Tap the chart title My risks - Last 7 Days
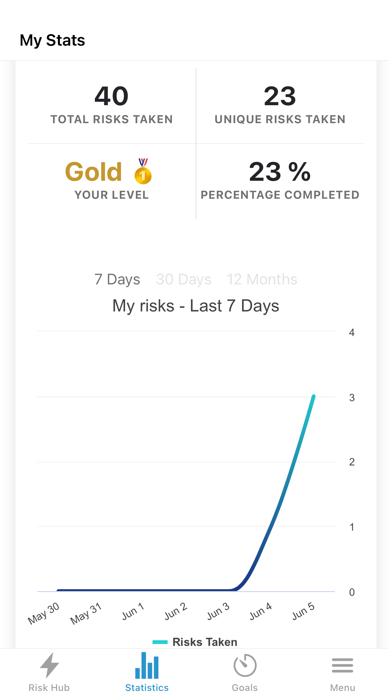 pyautogui.click(x=196, y=306)
